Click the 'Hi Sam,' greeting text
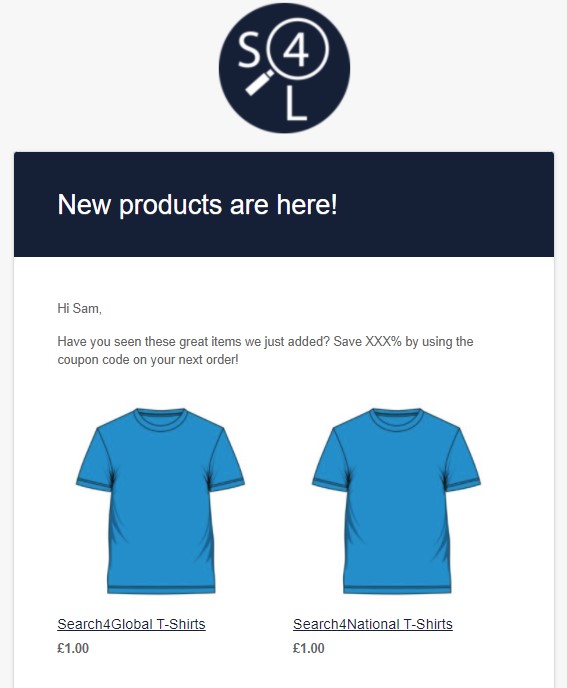The height and width of the screenshot is (688, 567). pos(79,308)
